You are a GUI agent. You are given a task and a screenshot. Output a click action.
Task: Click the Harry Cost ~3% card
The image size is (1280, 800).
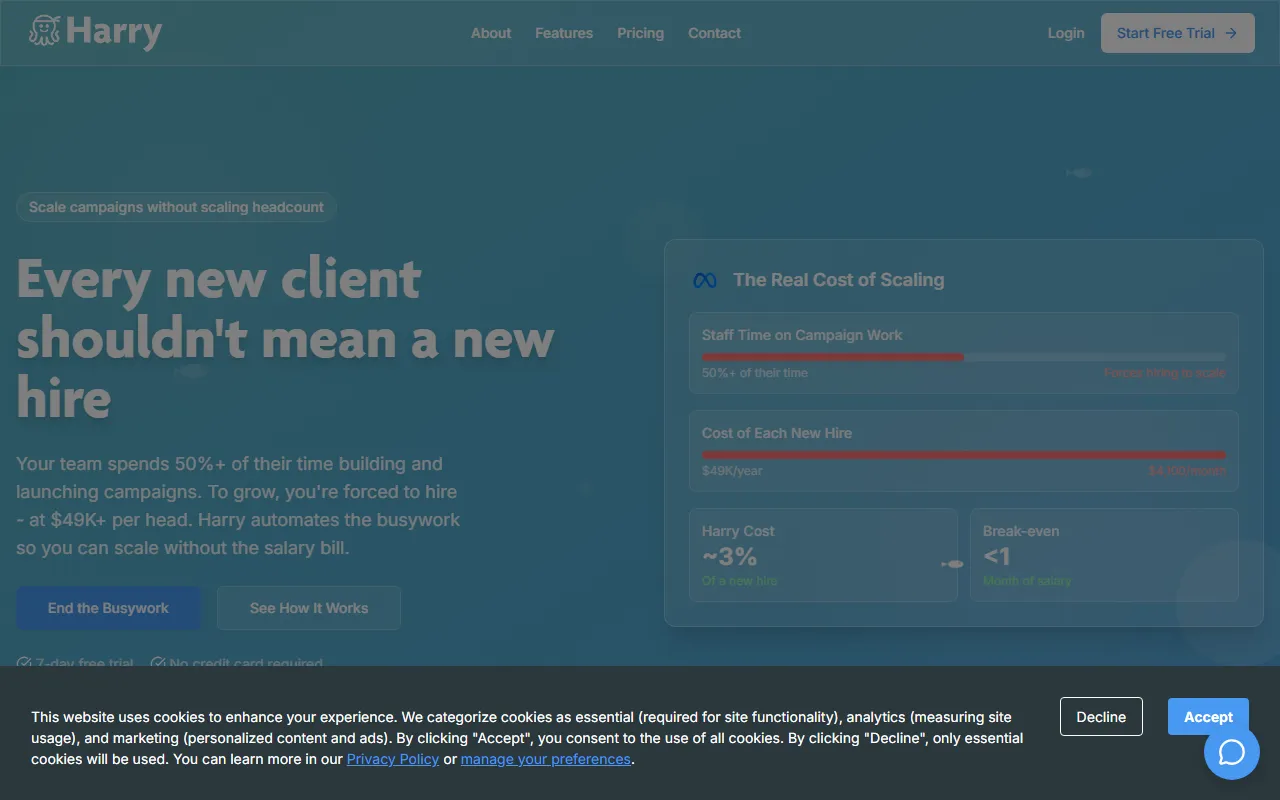(822, 555)
